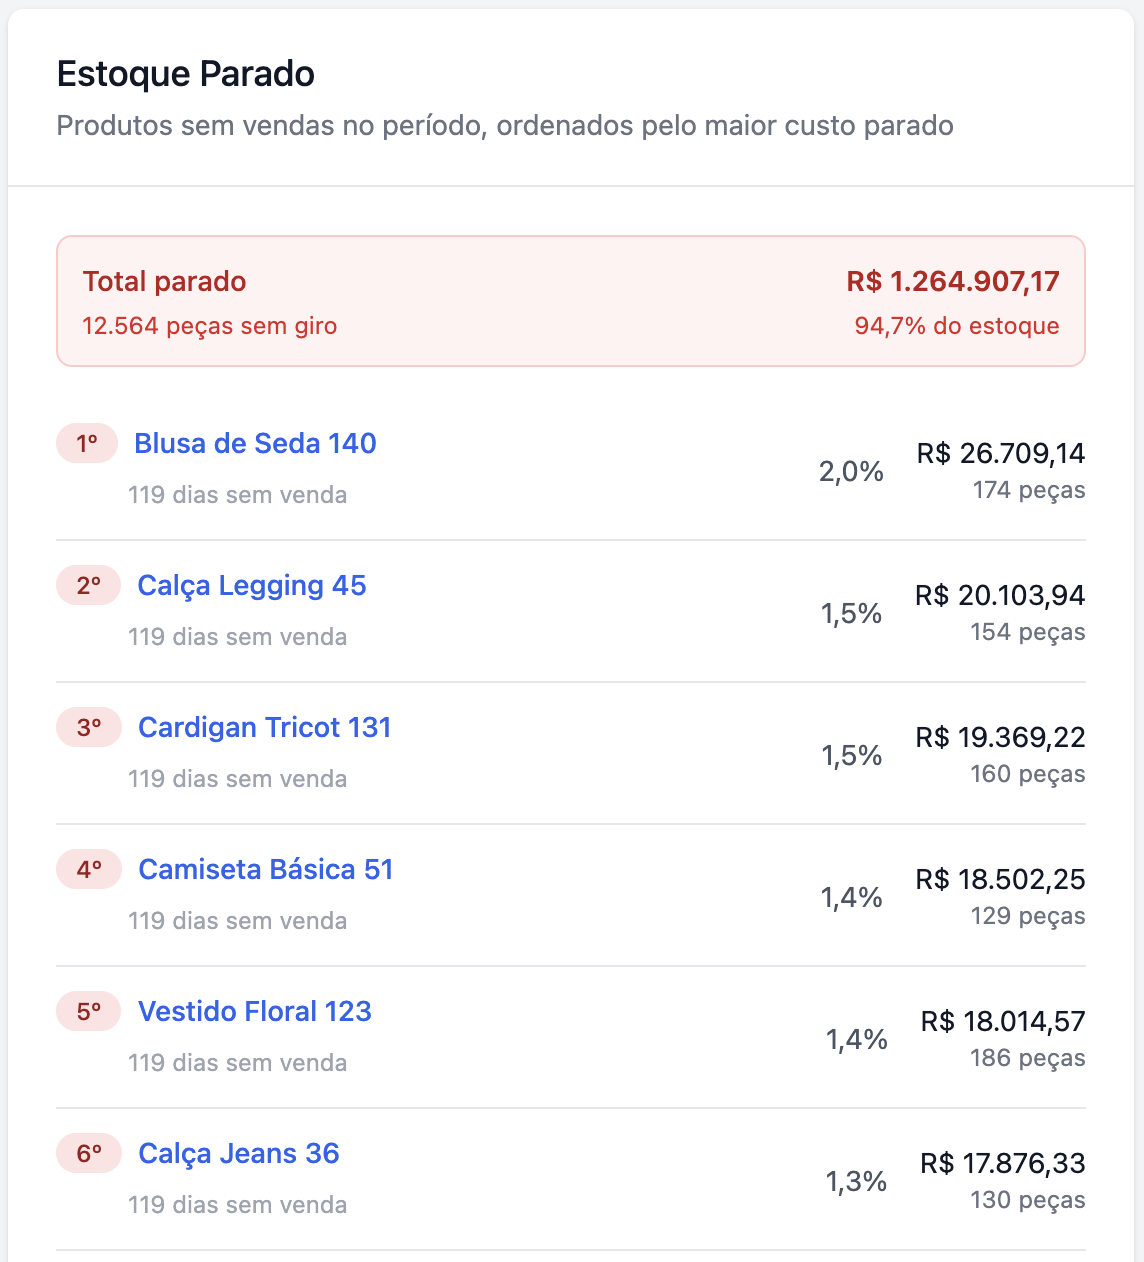Click the 2º rank badge
The width and height of the screenshot is (1144, 1262).
click(88, 585)
